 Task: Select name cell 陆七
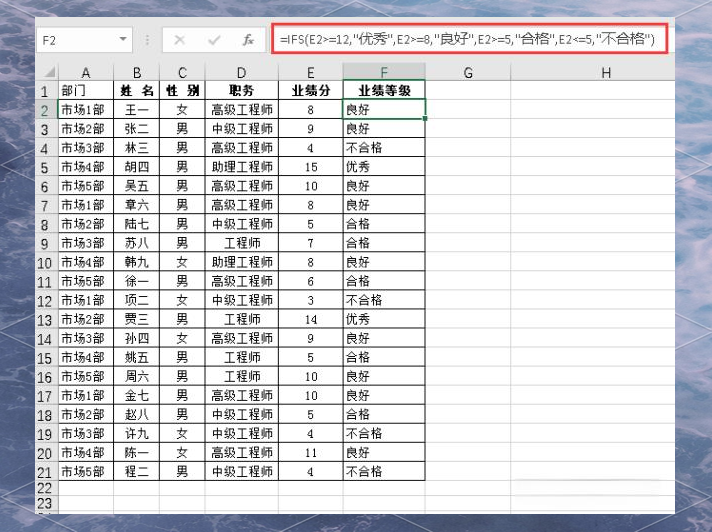137,224
